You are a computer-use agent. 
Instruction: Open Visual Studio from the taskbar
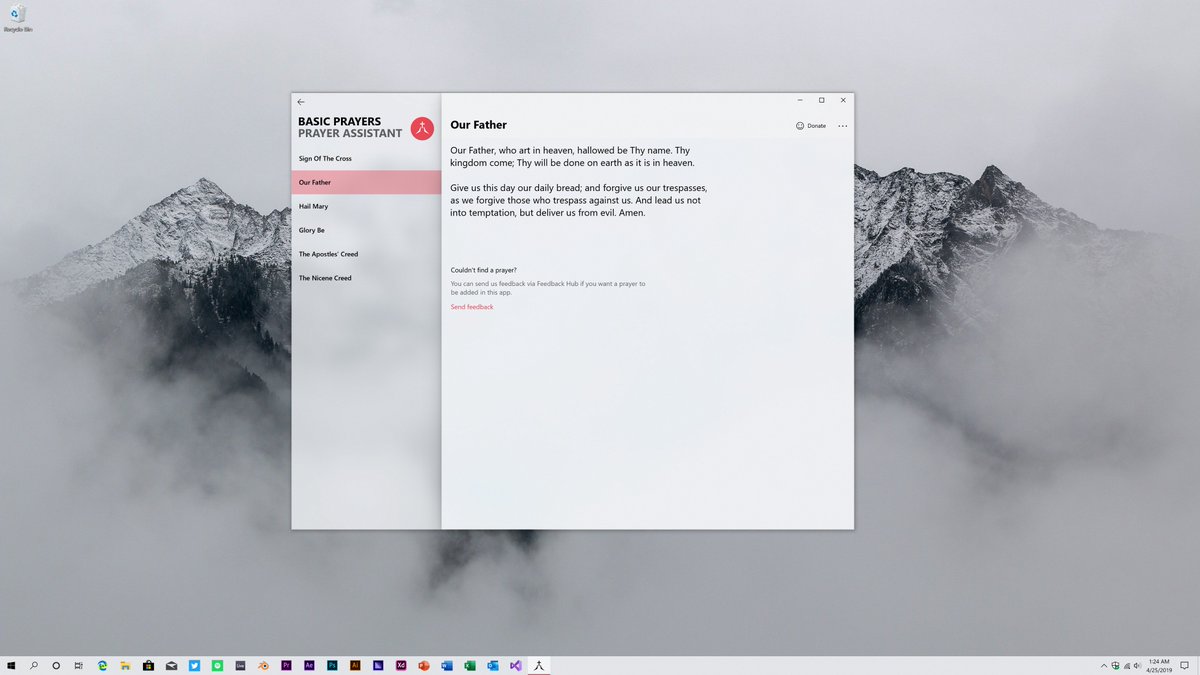(516, 665)
